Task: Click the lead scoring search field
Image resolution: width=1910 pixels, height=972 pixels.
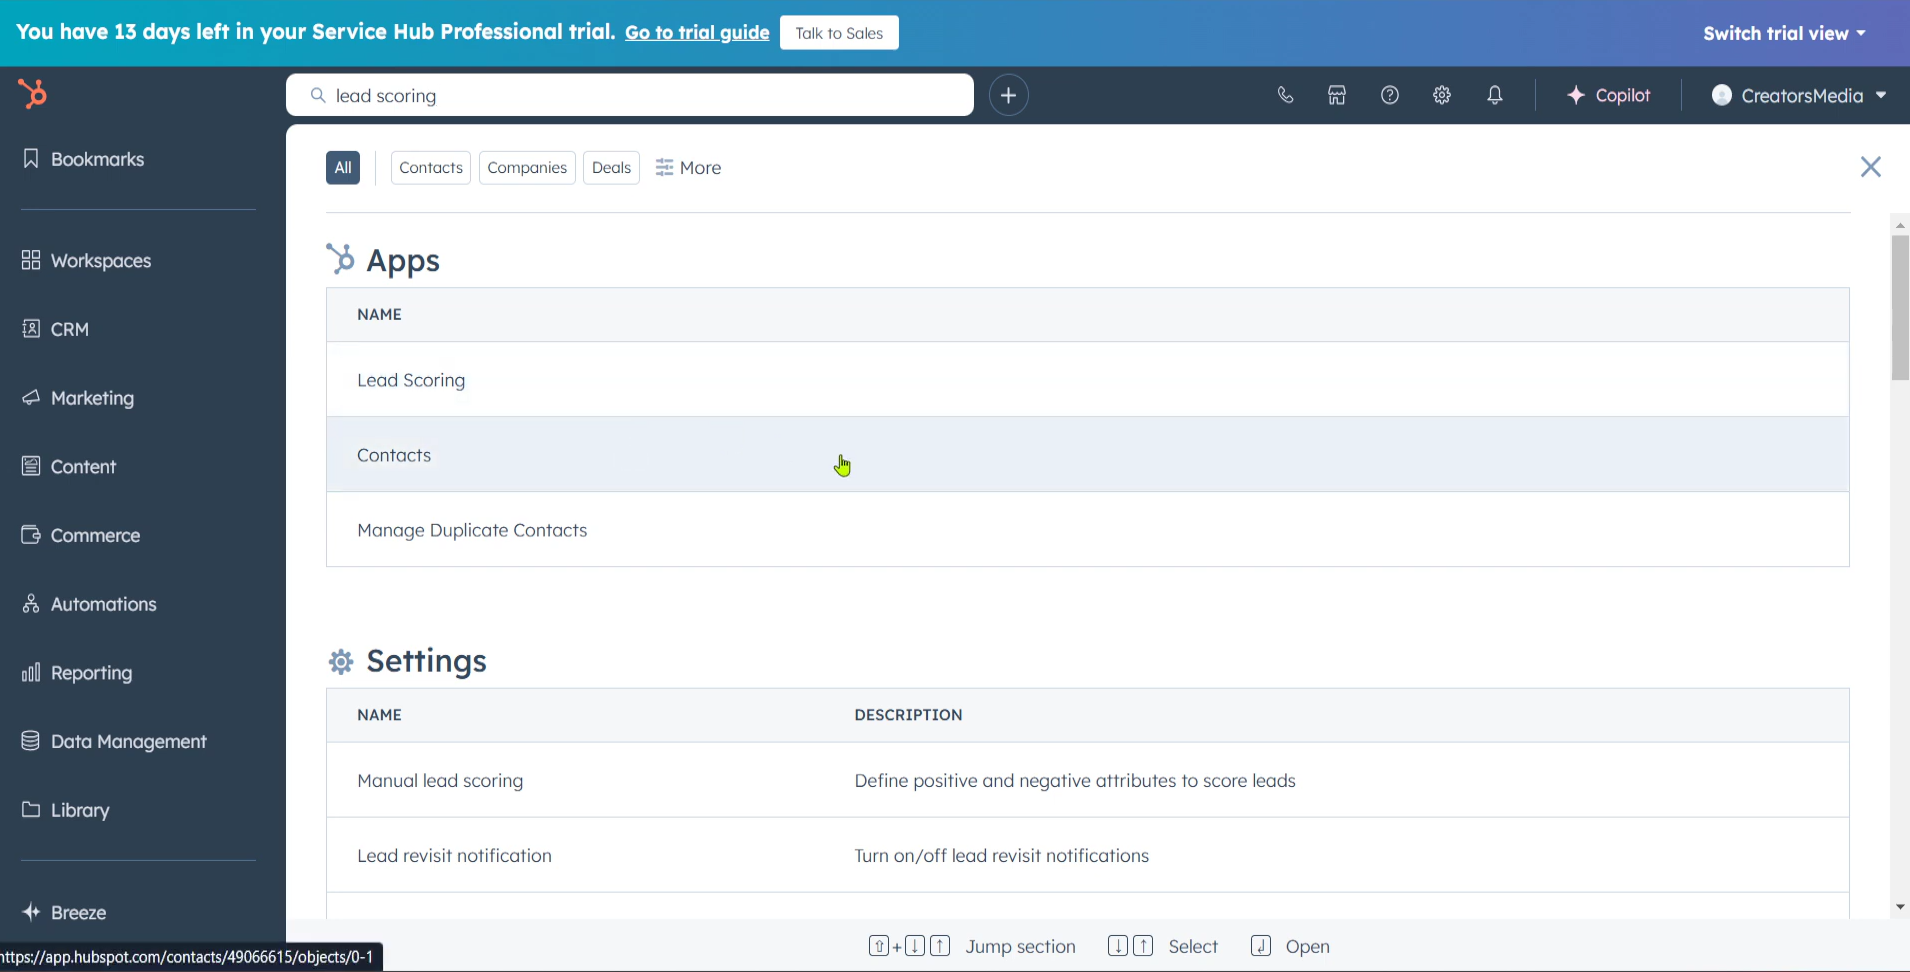Action: pos(640,96)
